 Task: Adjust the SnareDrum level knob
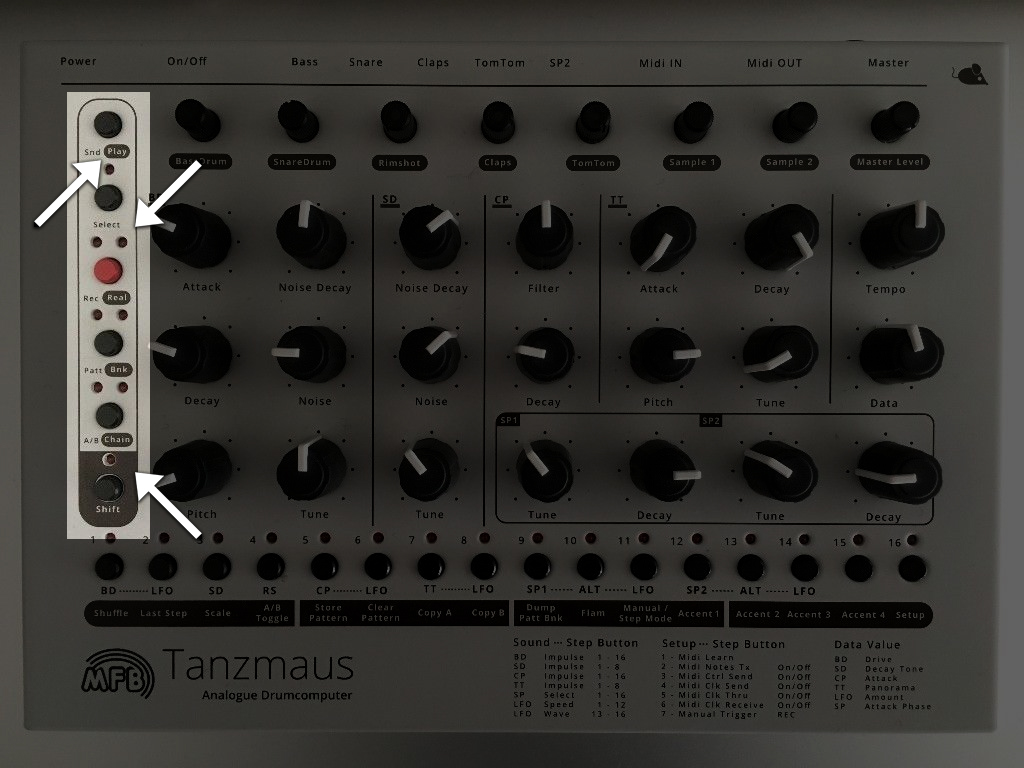(299, 121)
